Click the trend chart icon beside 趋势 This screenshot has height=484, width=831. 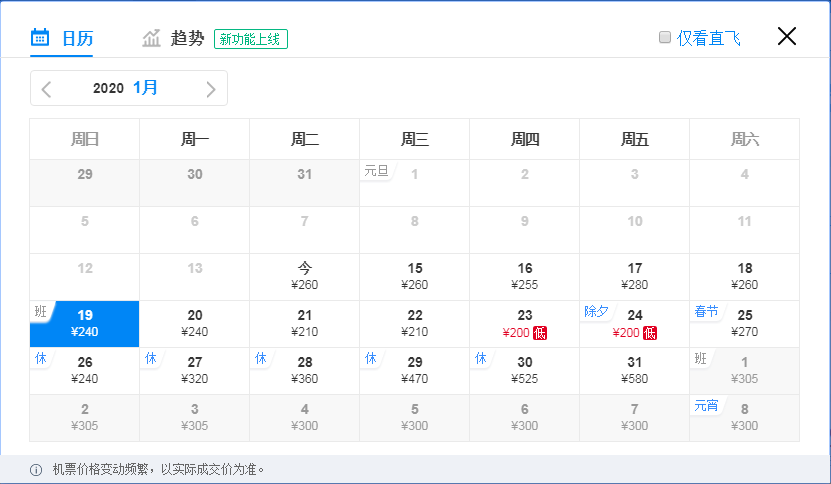[152, 38]
